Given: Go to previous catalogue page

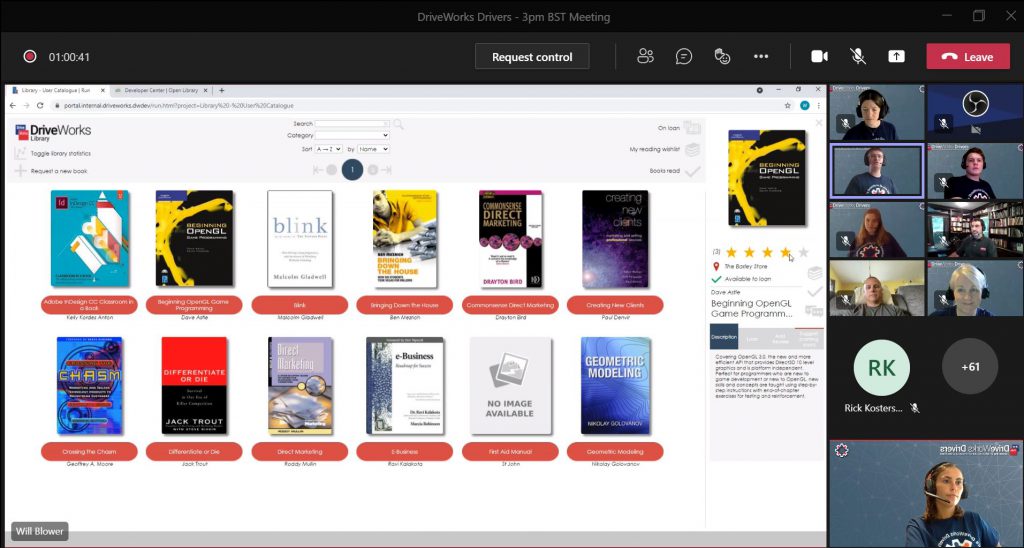Looking at the screenshot, I should click(332, 170).
